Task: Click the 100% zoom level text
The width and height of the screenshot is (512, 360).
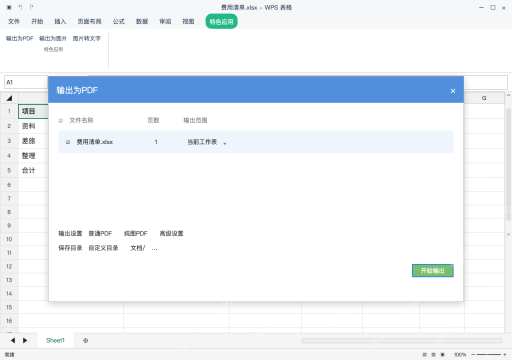Action: click(x=460, y=355)
